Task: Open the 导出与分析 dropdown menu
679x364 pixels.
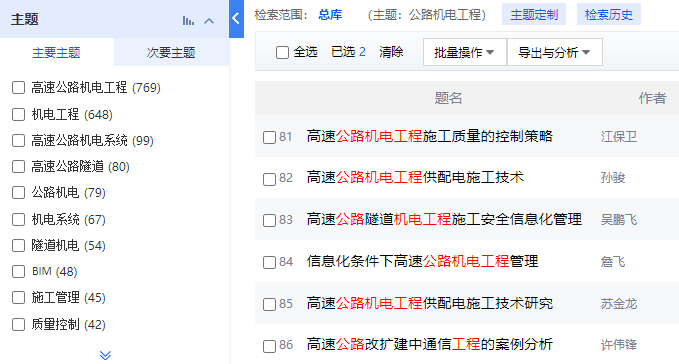Action: [x=554, y=52]
